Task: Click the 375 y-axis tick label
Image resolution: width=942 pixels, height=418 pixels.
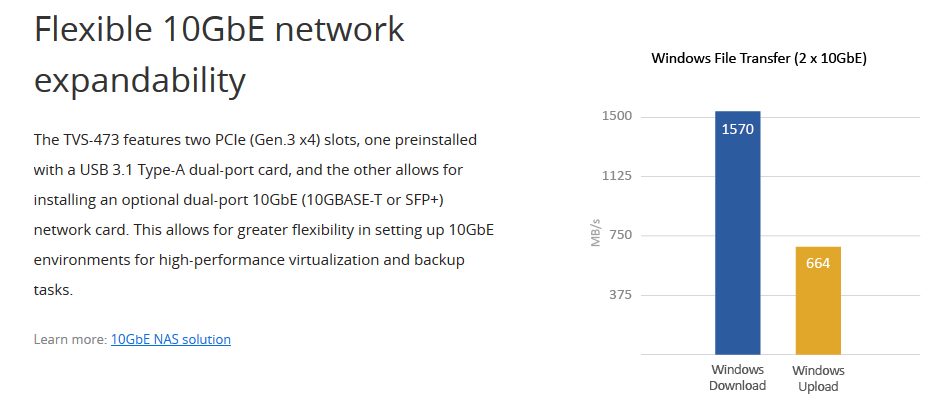Action: coord(621,295)
